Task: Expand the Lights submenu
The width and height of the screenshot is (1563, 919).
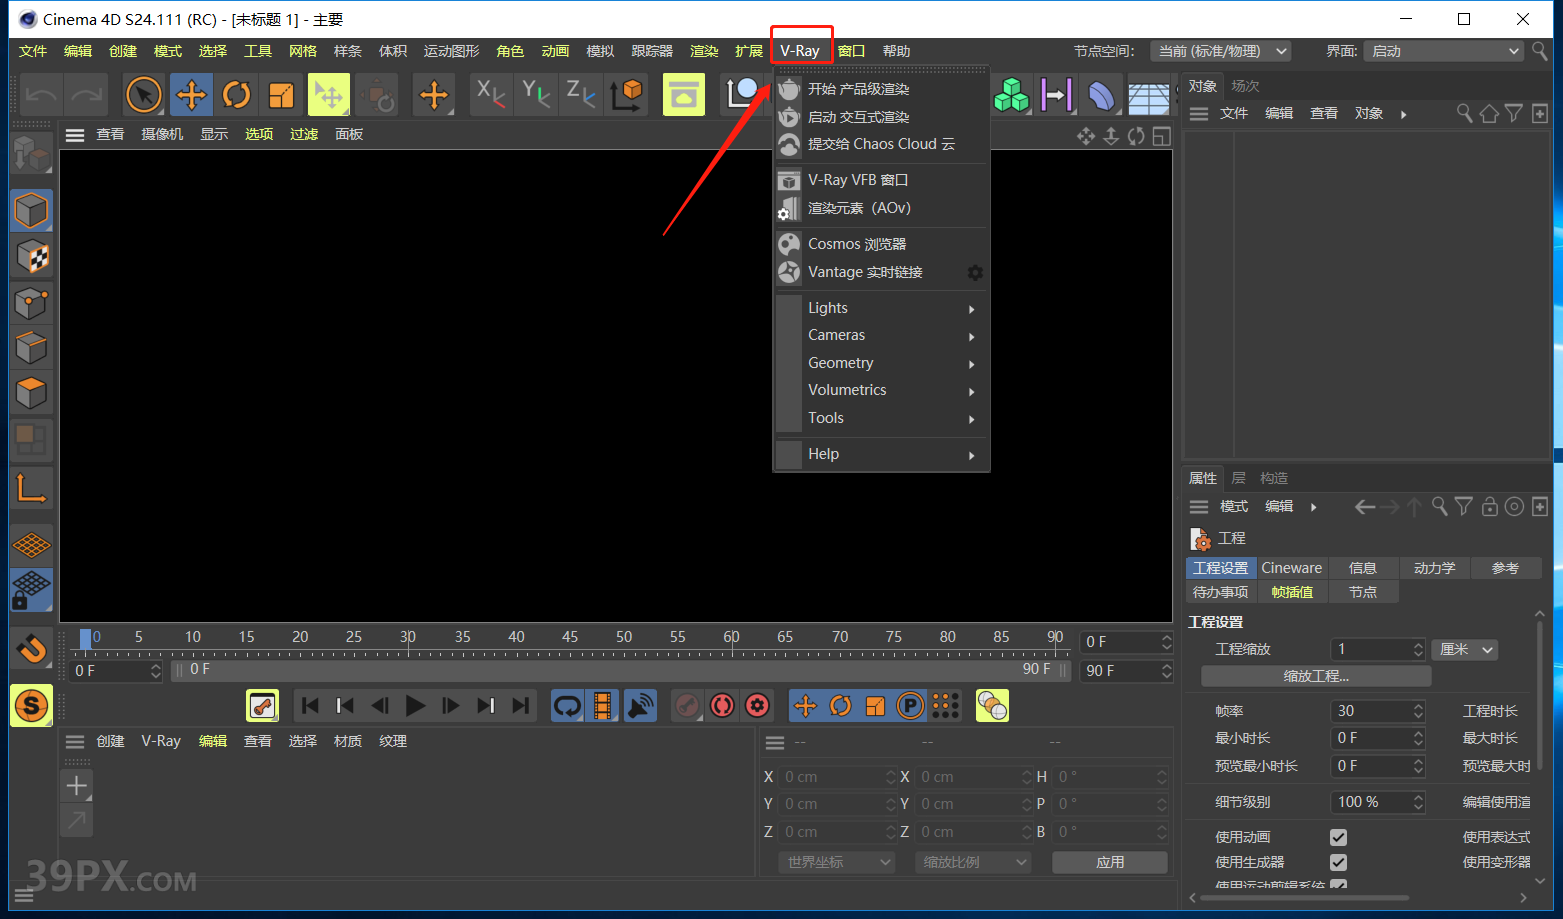Action: 882,308
